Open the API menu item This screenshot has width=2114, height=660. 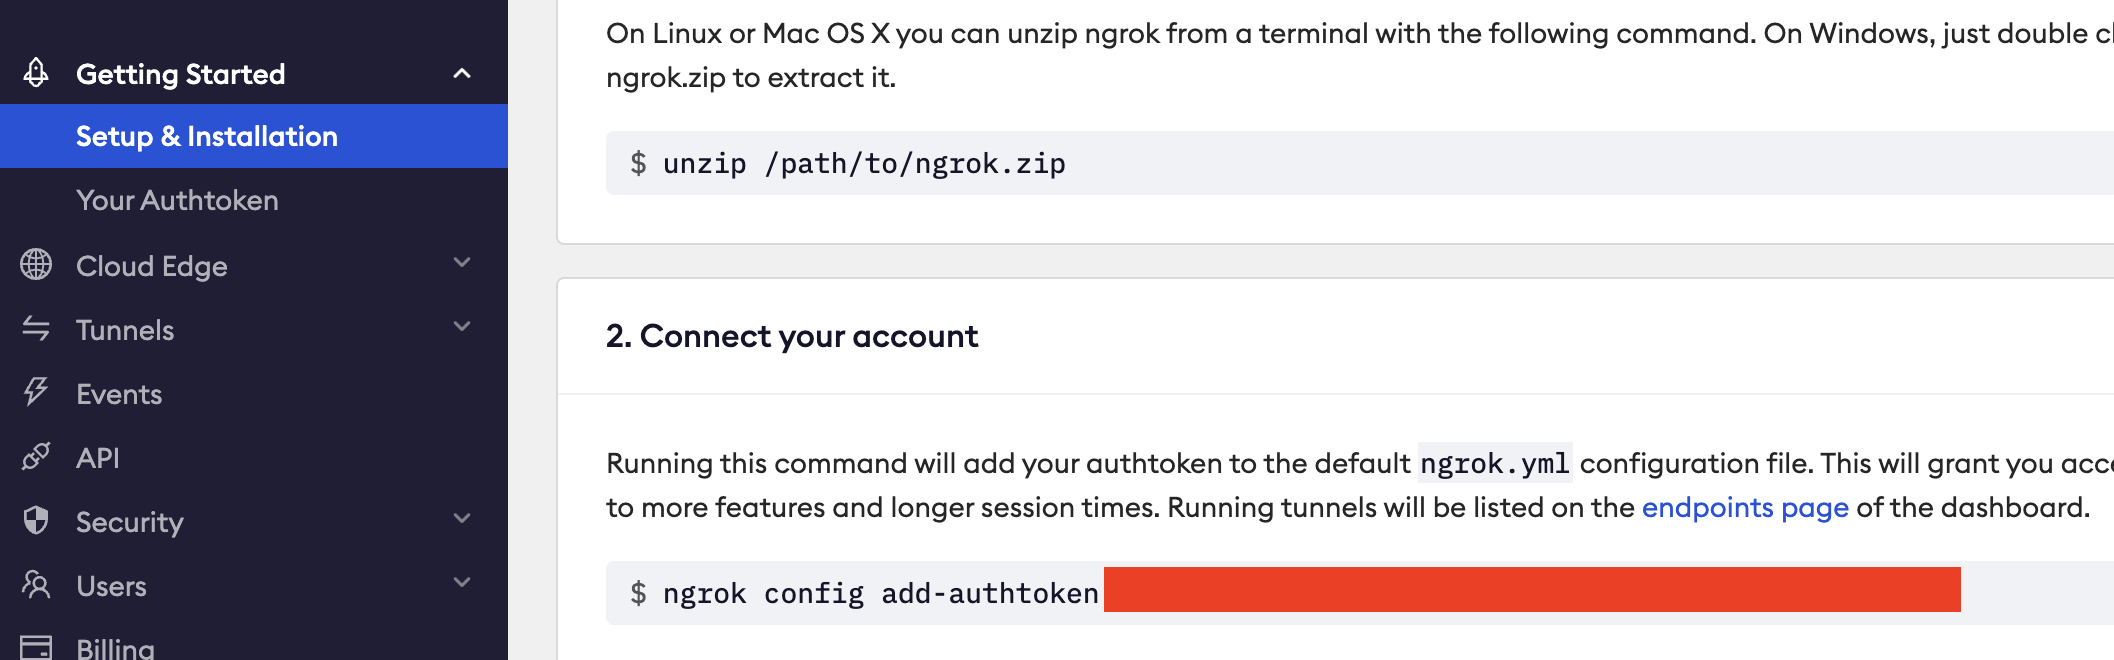point(98,458)
